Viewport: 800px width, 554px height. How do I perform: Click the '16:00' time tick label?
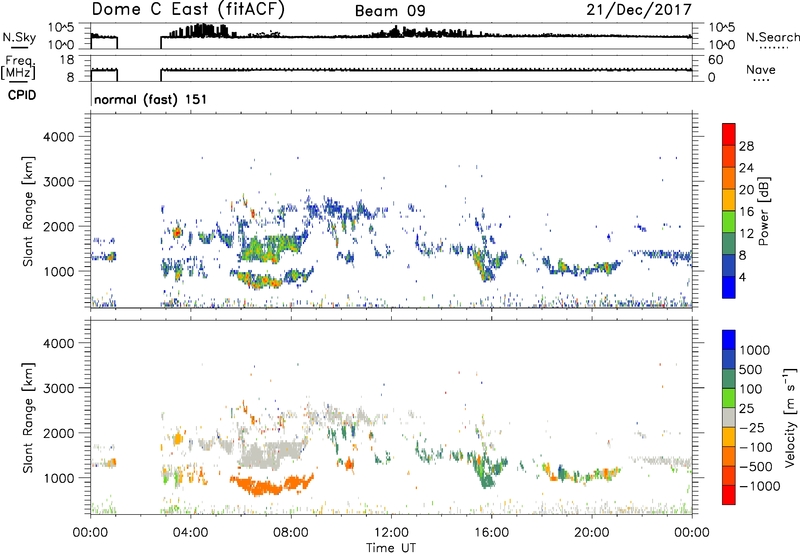tap(491, 533)
